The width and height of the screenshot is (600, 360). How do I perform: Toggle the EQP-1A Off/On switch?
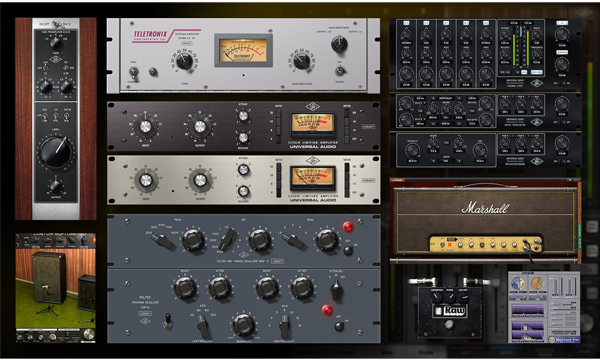(339, 326)
